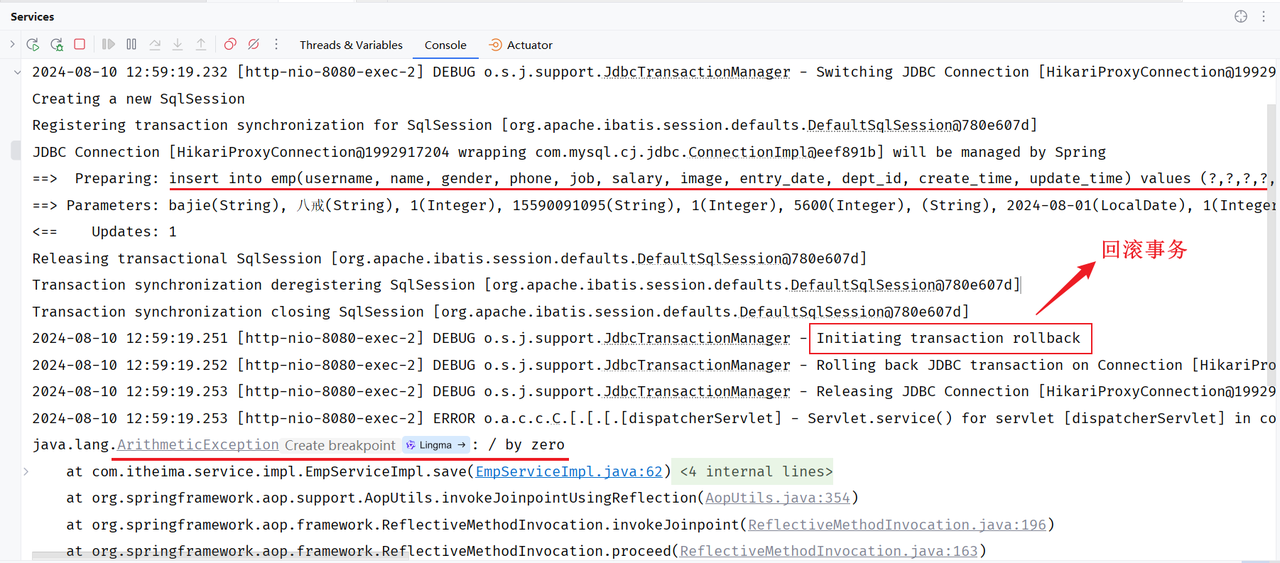This screenshot has height=563, width=1280.
Task: Click the crosshair locate icon in Services header
Action: tap(1241, 16)
